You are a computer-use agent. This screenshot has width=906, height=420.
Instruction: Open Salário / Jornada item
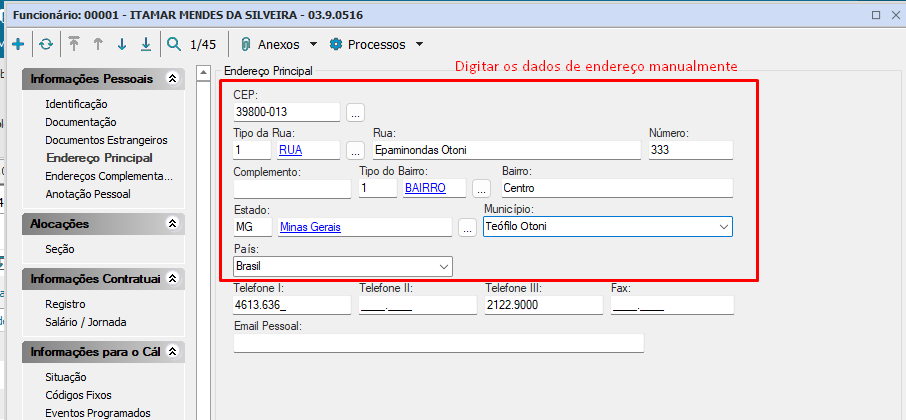pos(86,322)
